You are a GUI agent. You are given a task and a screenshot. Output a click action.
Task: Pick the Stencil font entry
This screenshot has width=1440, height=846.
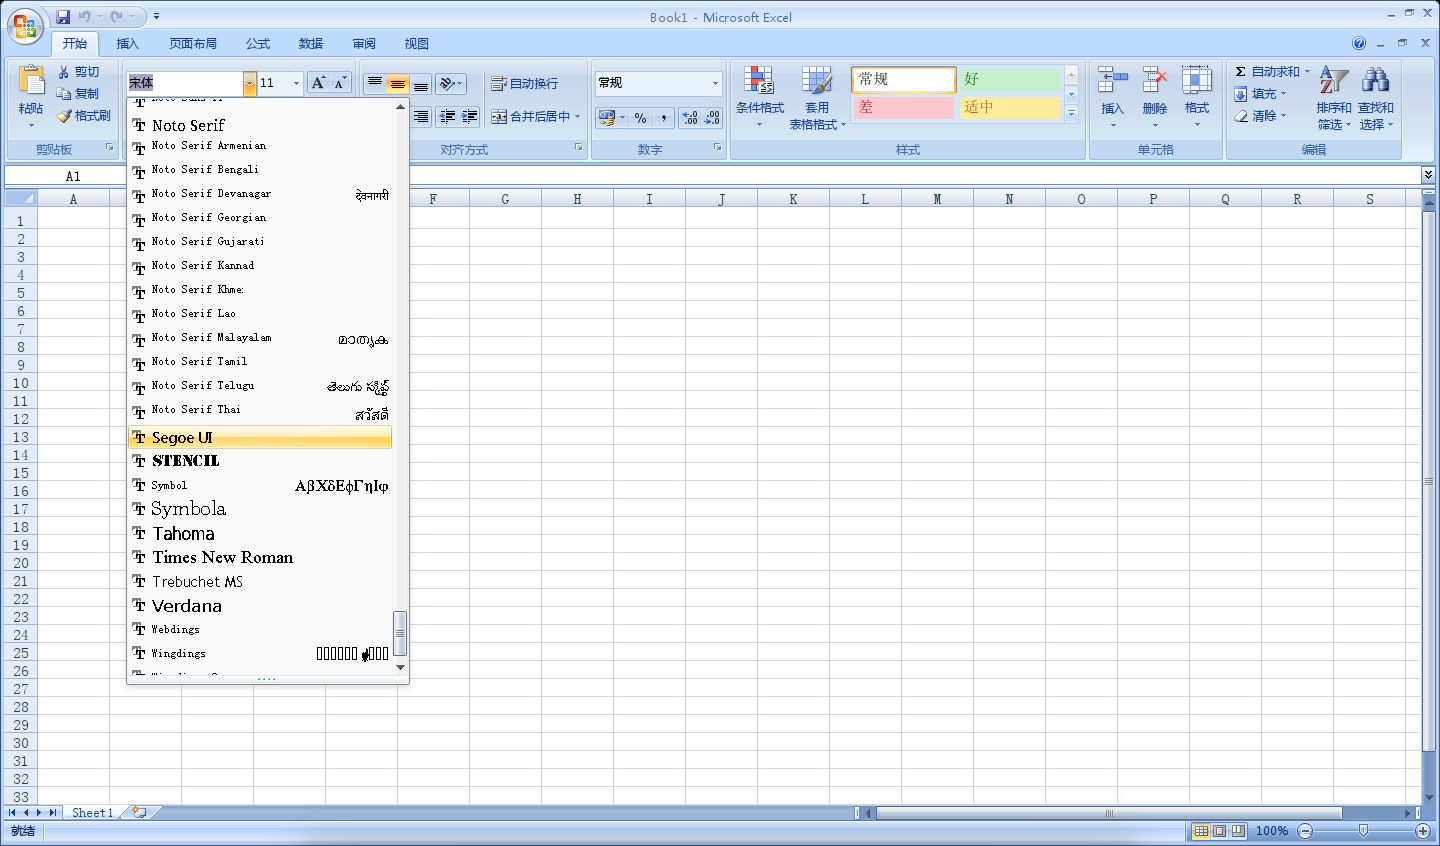pyautogui.click(x=260, y=461)
